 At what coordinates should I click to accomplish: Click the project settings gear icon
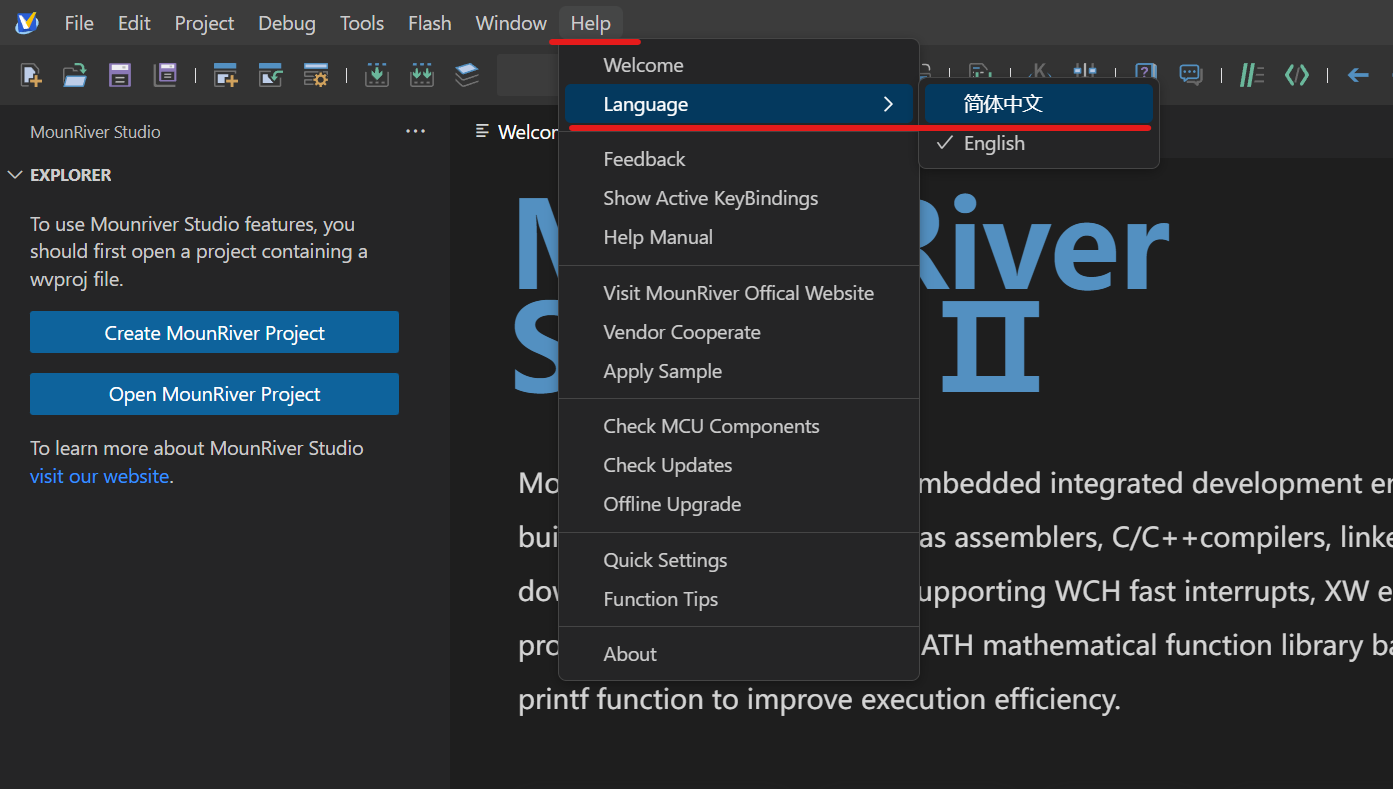pyautogui.click(x=316, y=75)
